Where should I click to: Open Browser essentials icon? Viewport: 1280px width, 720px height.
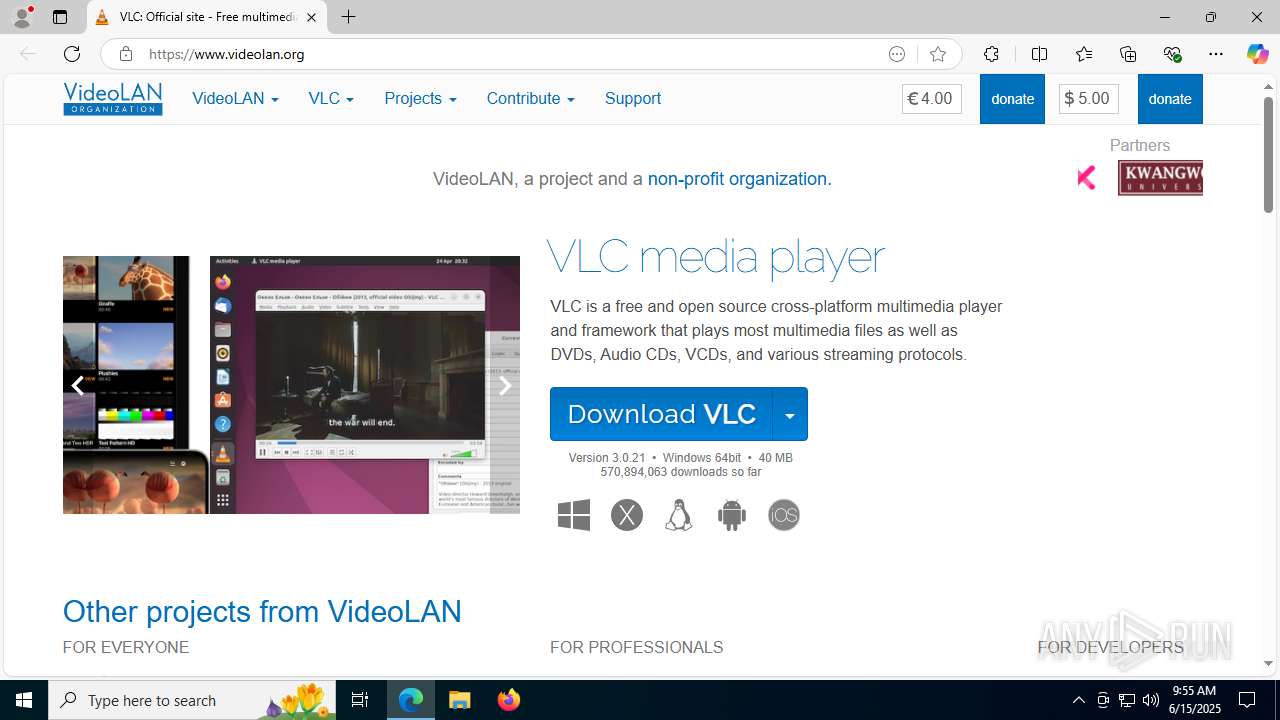point(1172,54)
